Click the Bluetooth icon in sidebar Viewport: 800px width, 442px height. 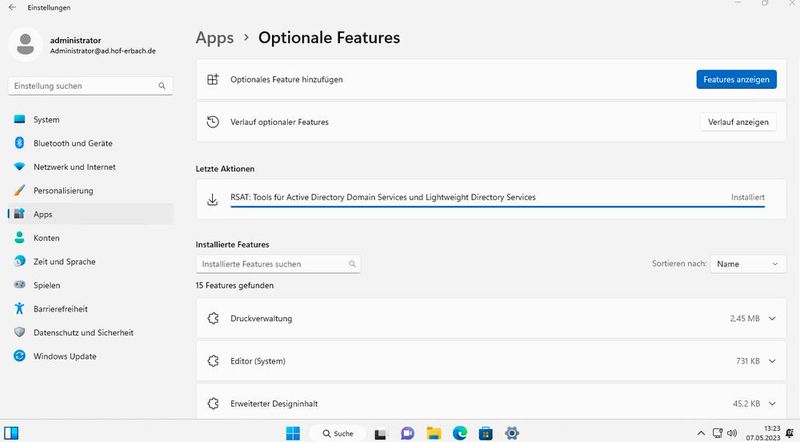coord(19,143)
